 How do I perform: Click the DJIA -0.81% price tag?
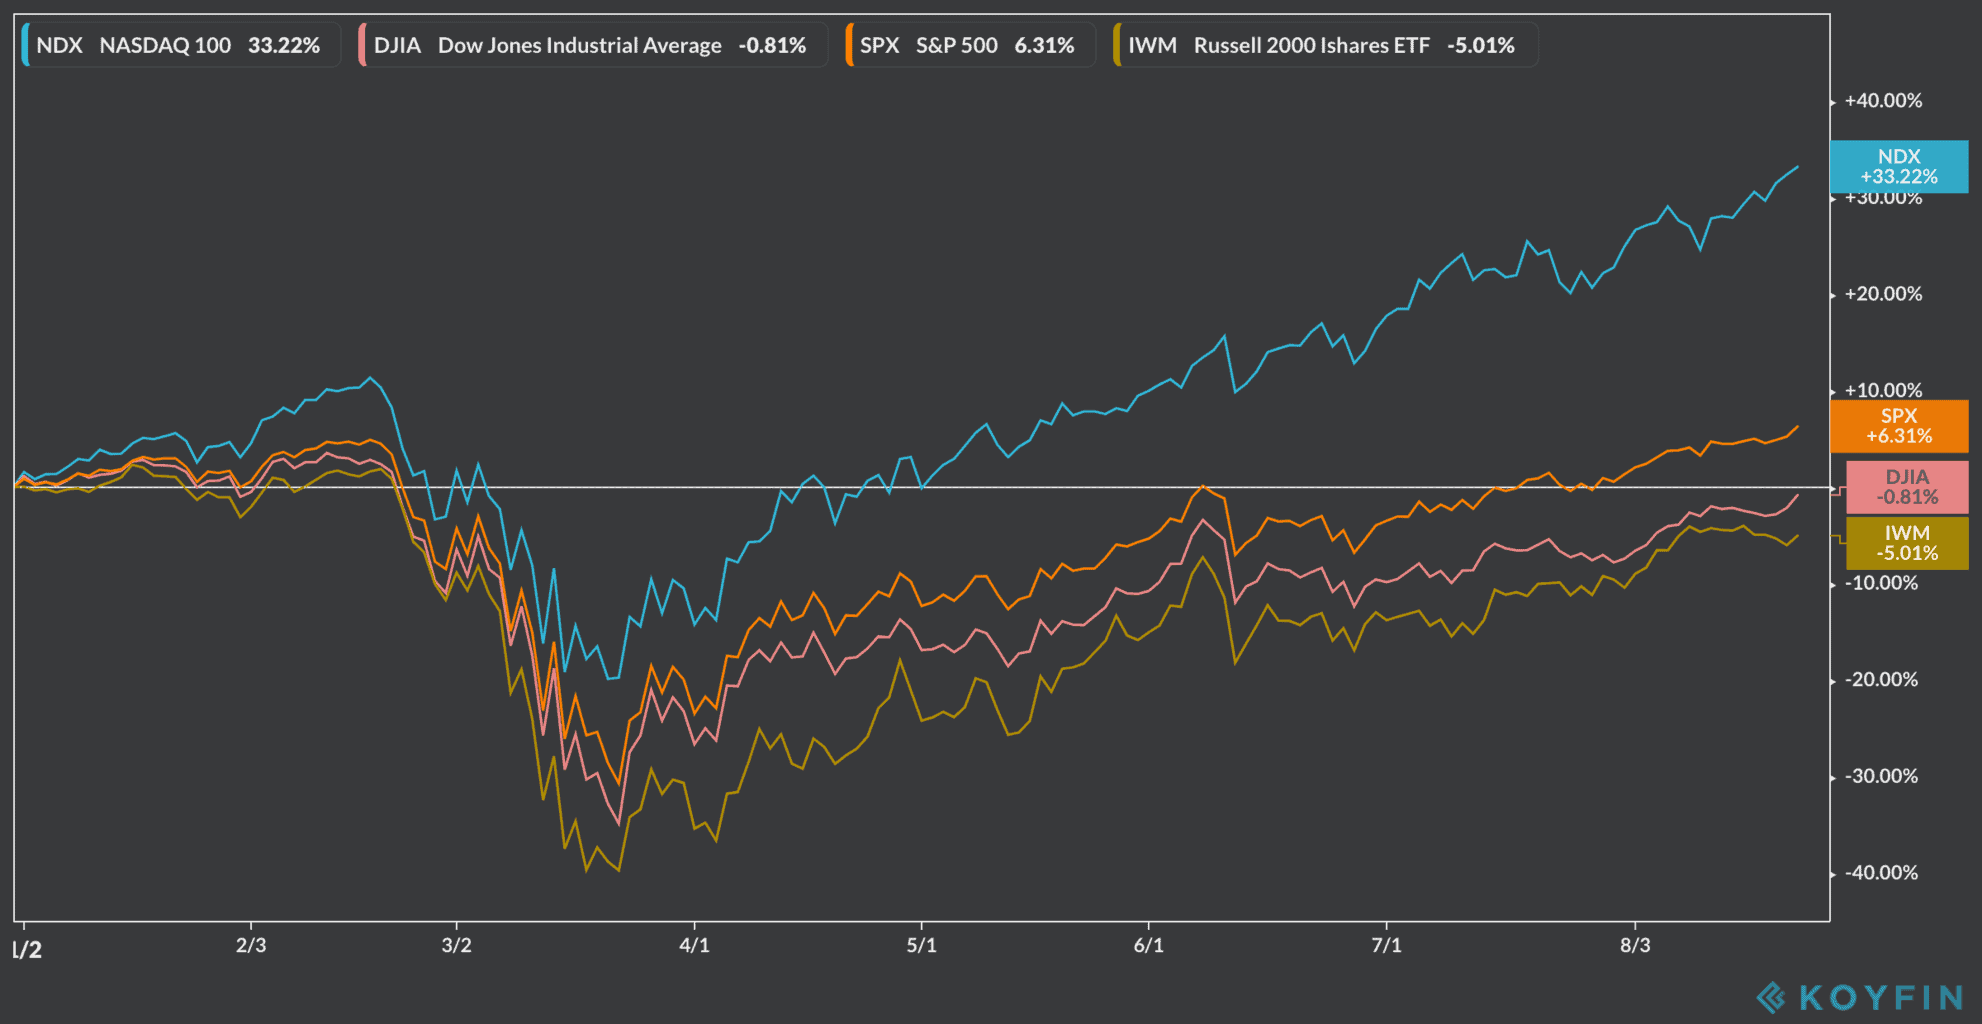coord(1907,487)
